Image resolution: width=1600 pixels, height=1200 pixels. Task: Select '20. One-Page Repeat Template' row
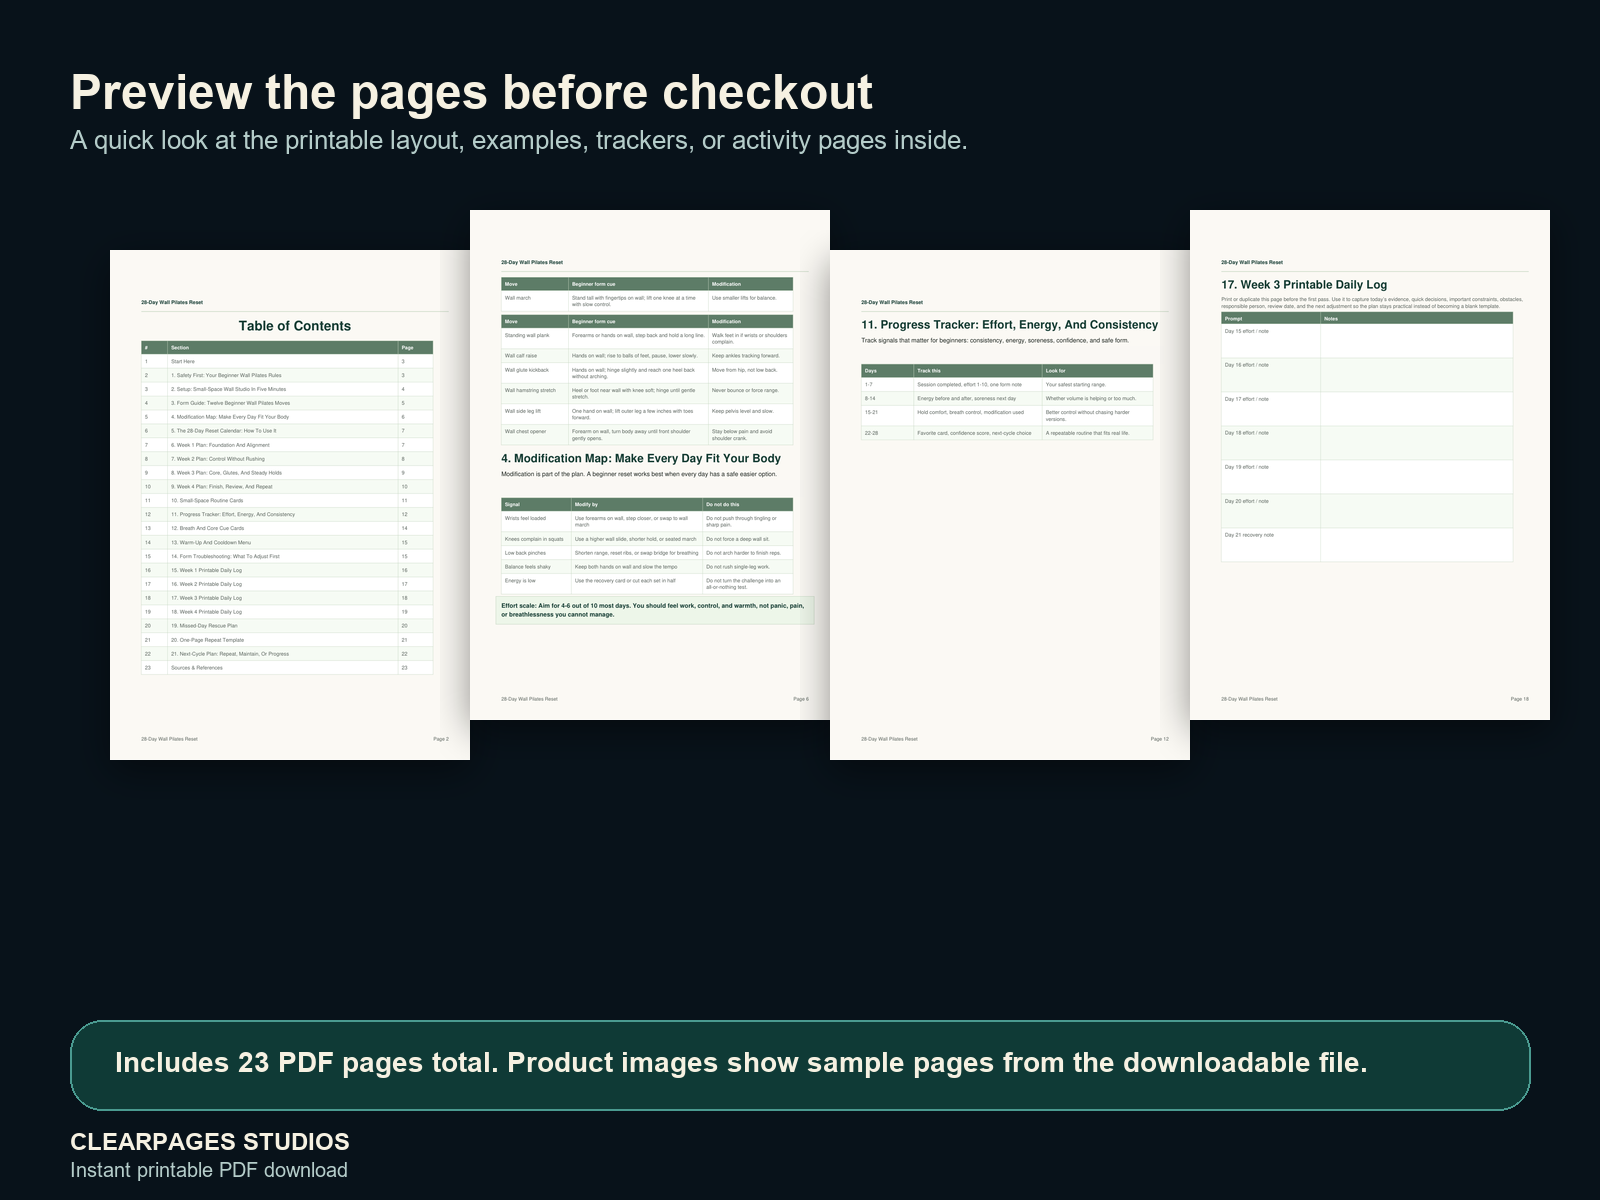click(287, 640)
